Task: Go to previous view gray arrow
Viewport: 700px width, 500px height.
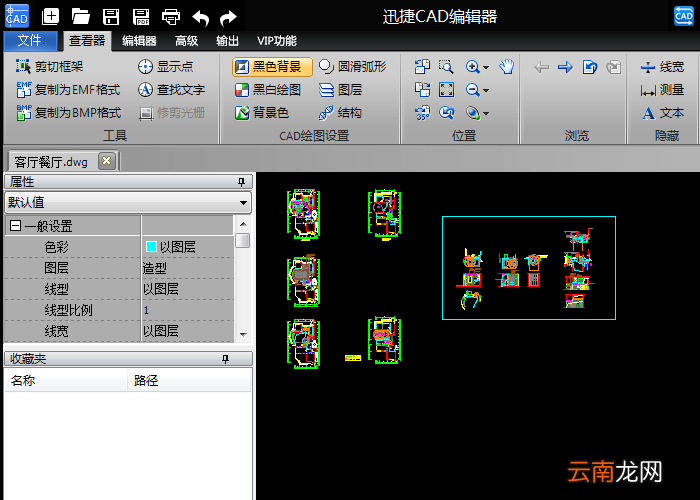Action: 542,67
